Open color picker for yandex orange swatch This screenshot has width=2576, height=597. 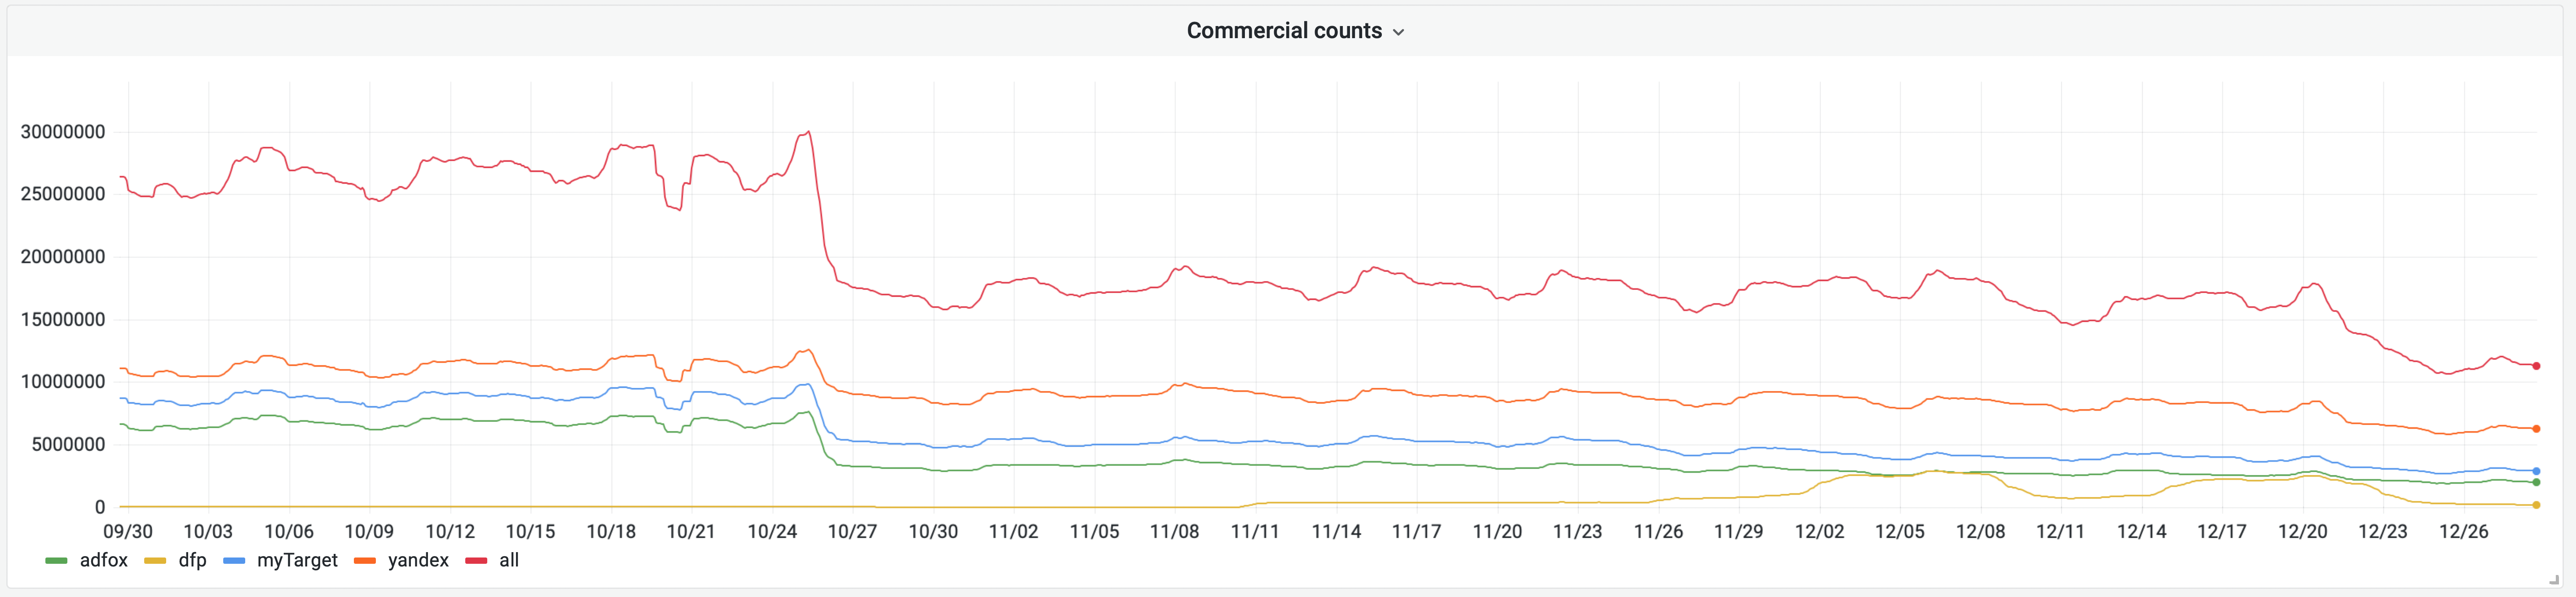(365, 561)
